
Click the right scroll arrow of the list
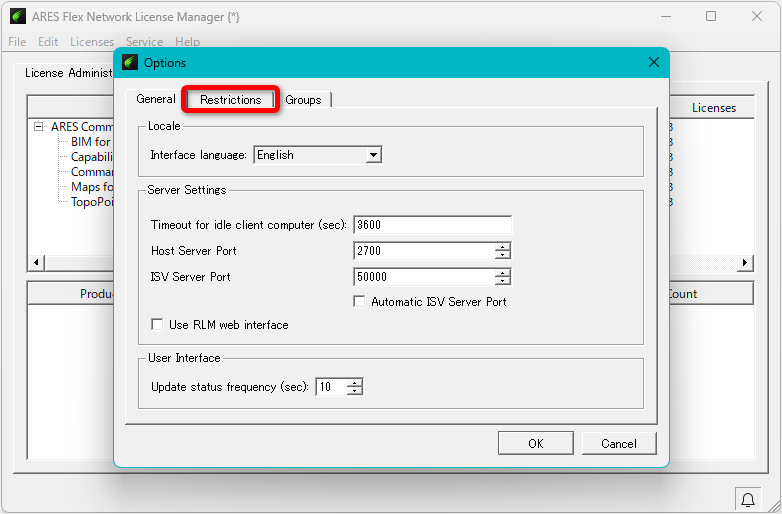click(x=745, y=262)
